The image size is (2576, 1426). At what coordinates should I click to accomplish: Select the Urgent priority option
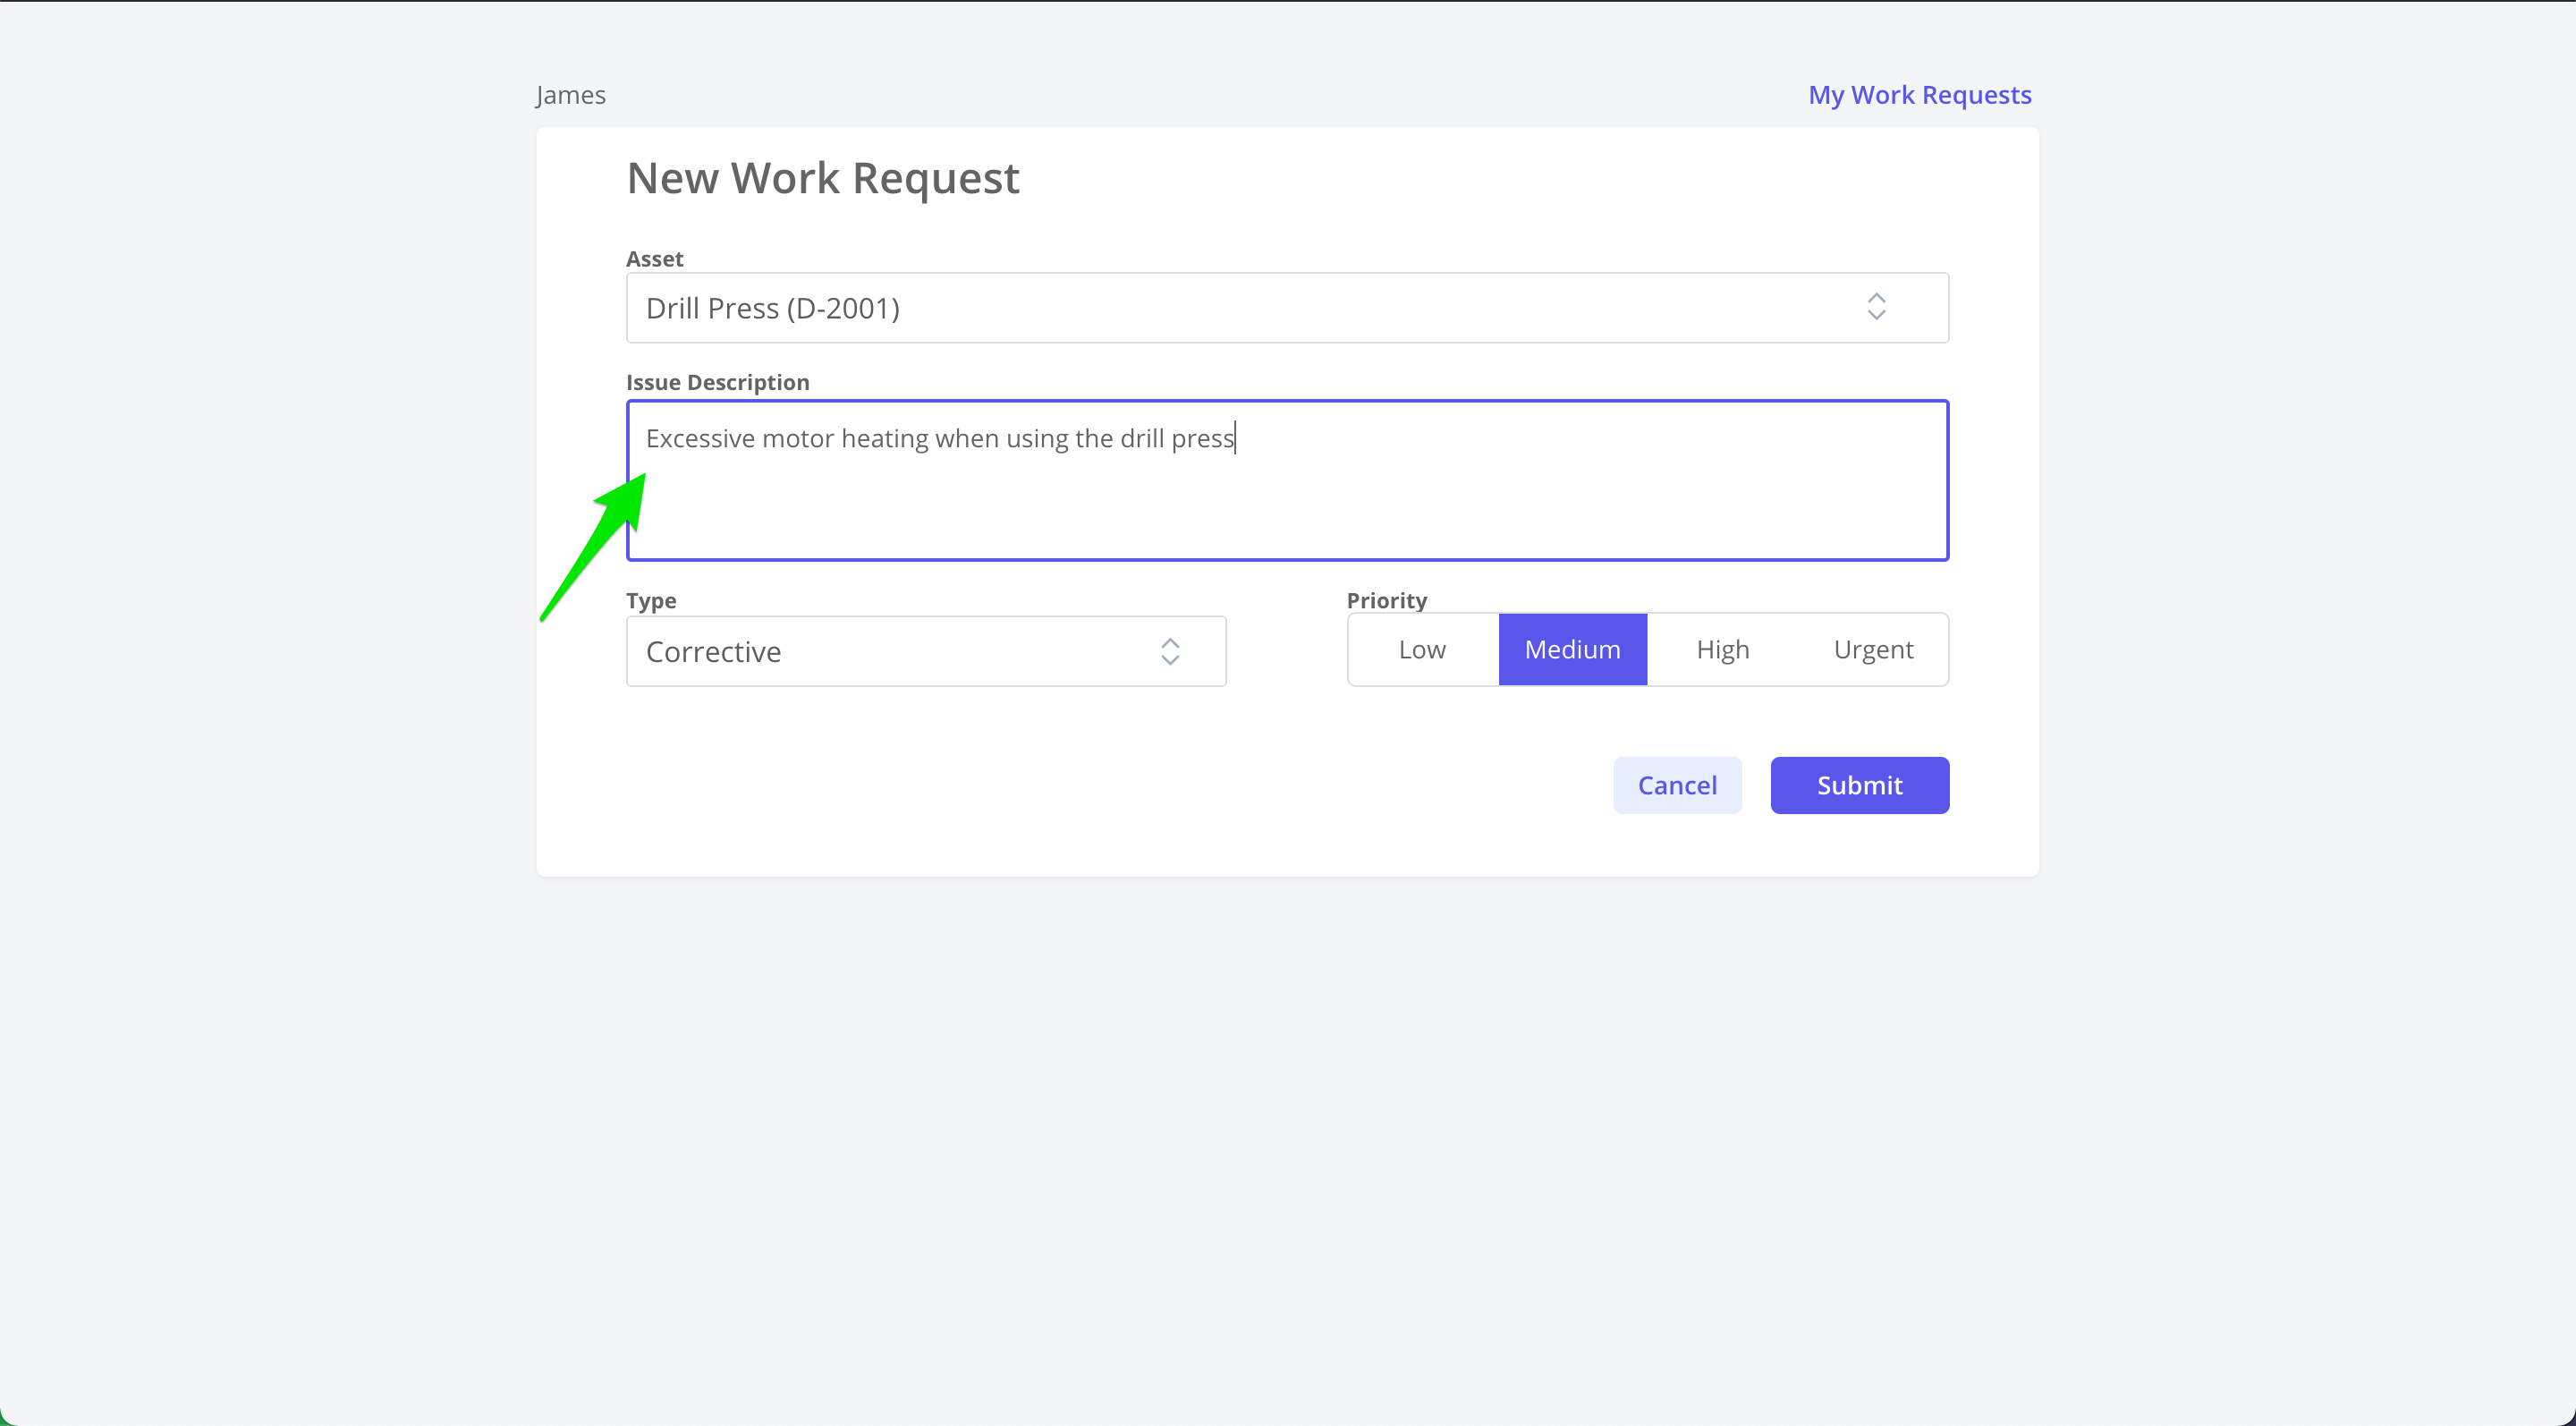coord(1873,649)
